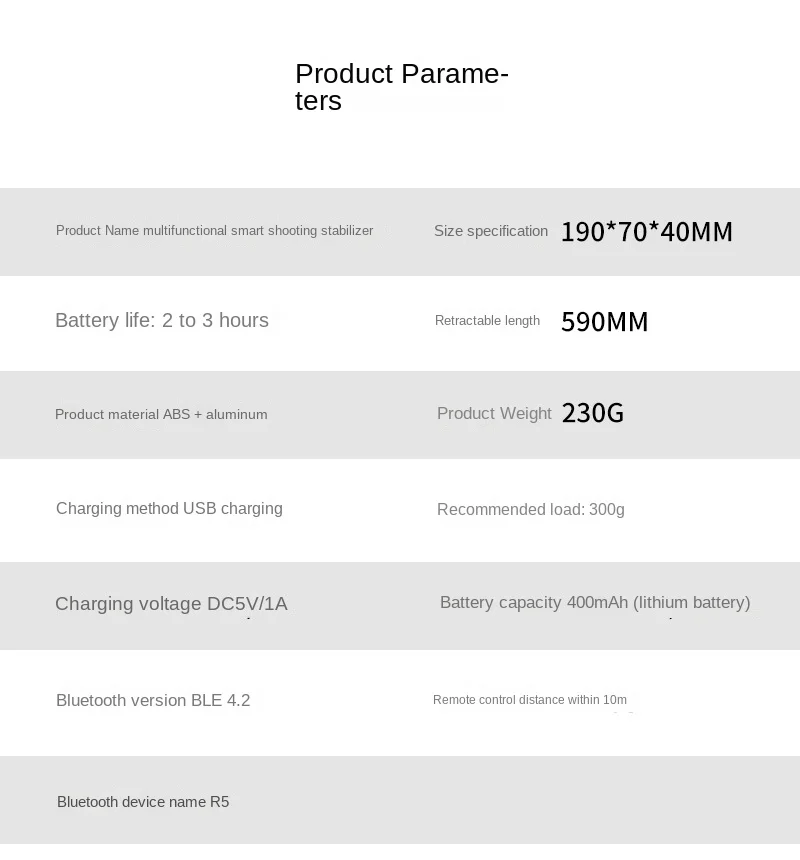
Task: Select the 590MM length value
Action: pyautogui.click(x=604, y=321)
